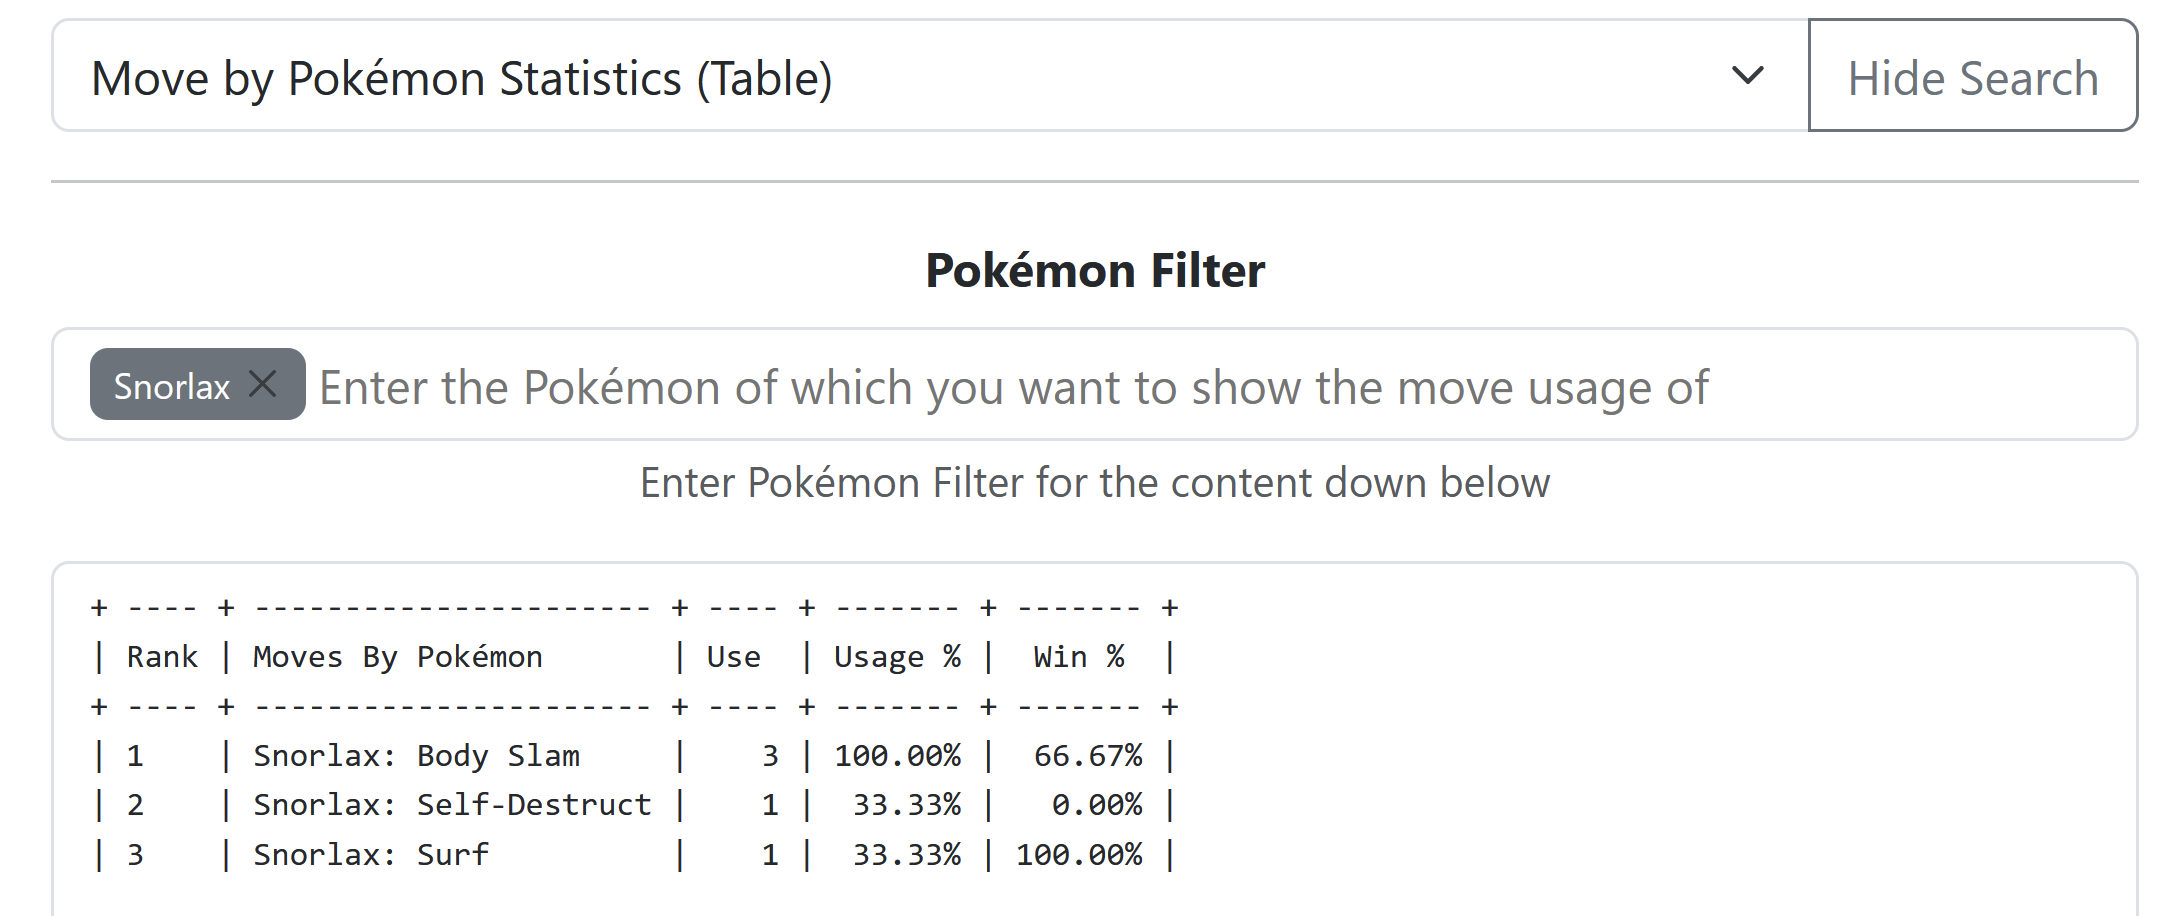Remove the Snorlax filter tag via X
The width and height of the screenshot is (2180, 916).
coord(263,384)
